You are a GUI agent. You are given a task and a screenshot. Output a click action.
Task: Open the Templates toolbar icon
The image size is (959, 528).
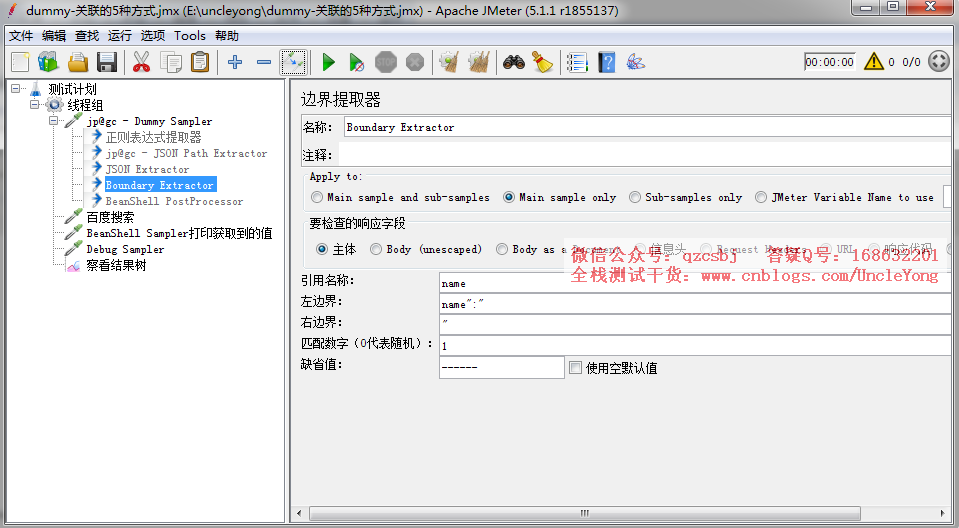48,62
